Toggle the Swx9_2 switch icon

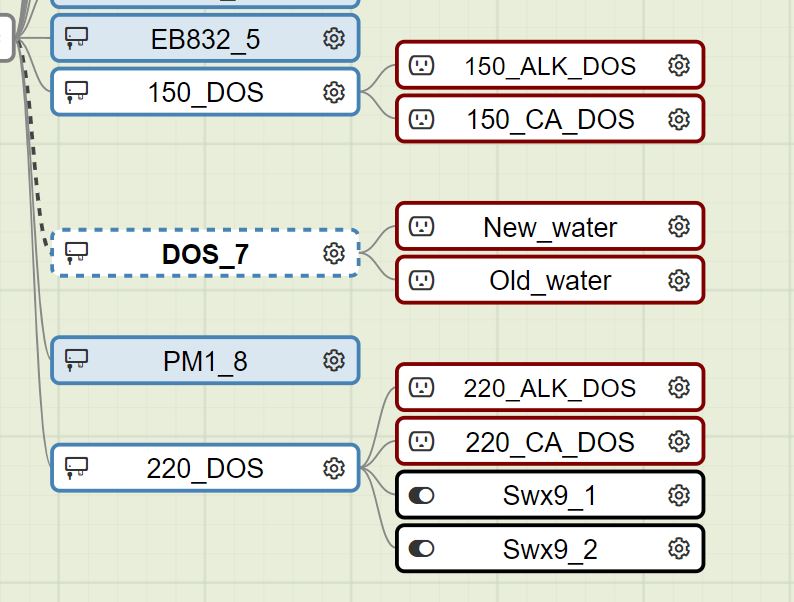(421, 549)
